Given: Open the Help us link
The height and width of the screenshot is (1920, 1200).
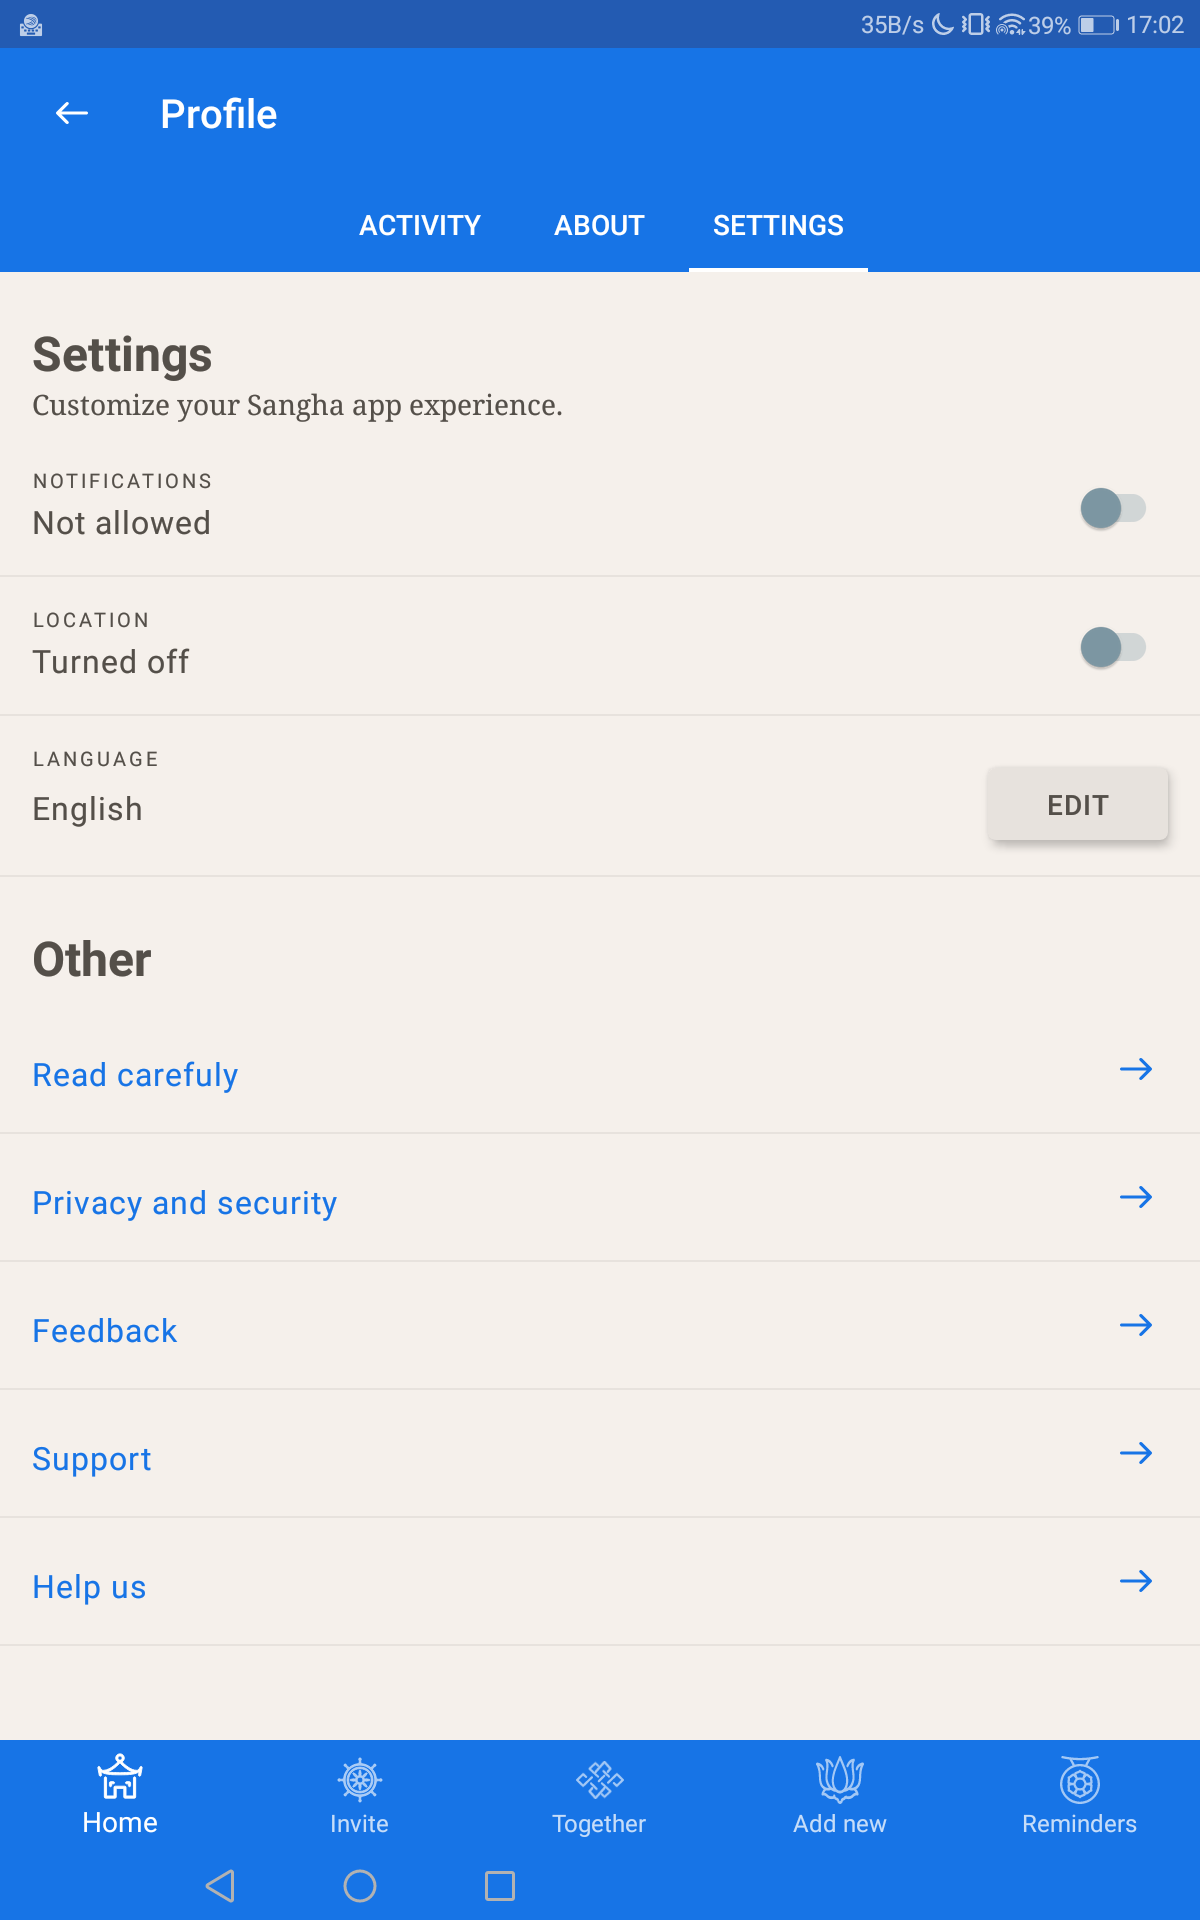Looking at the screenshot, I should point(90,1587).
